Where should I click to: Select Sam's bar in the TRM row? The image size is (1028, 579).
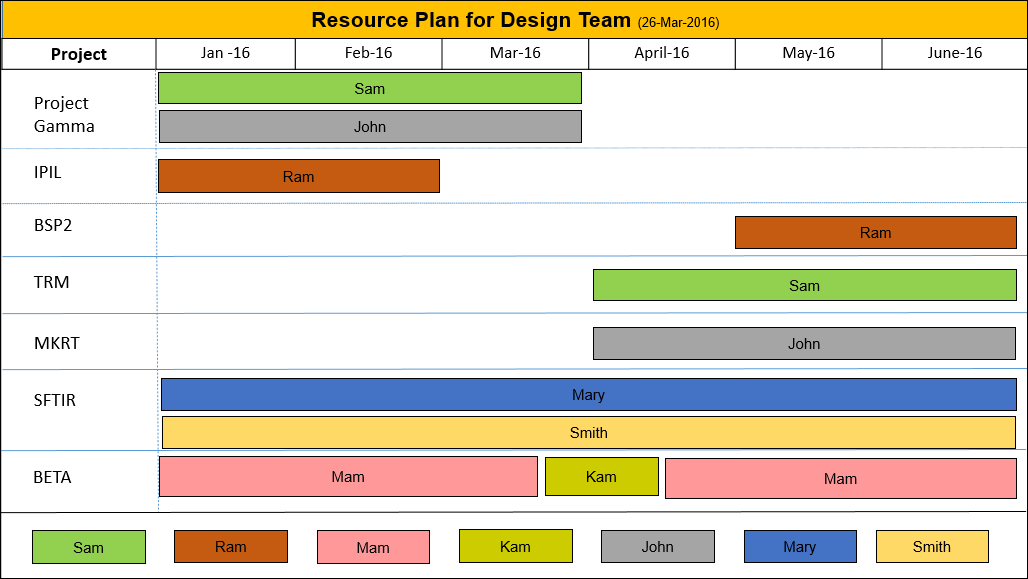[804, 285]
